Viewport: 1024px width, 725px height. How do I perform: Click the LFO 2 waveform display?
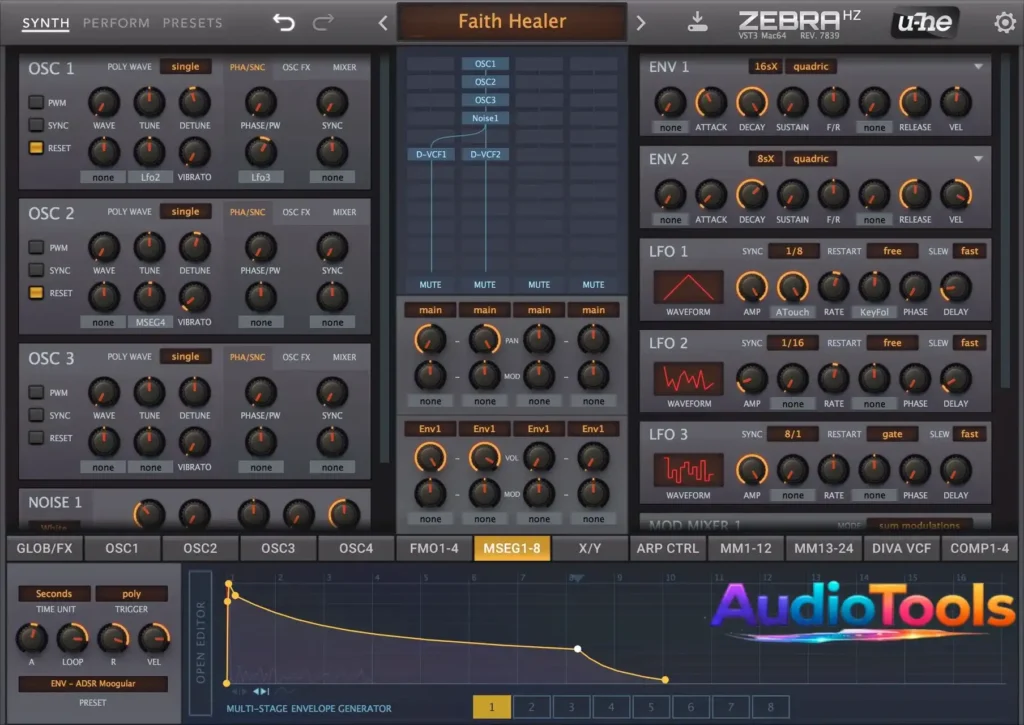[688, 379]
